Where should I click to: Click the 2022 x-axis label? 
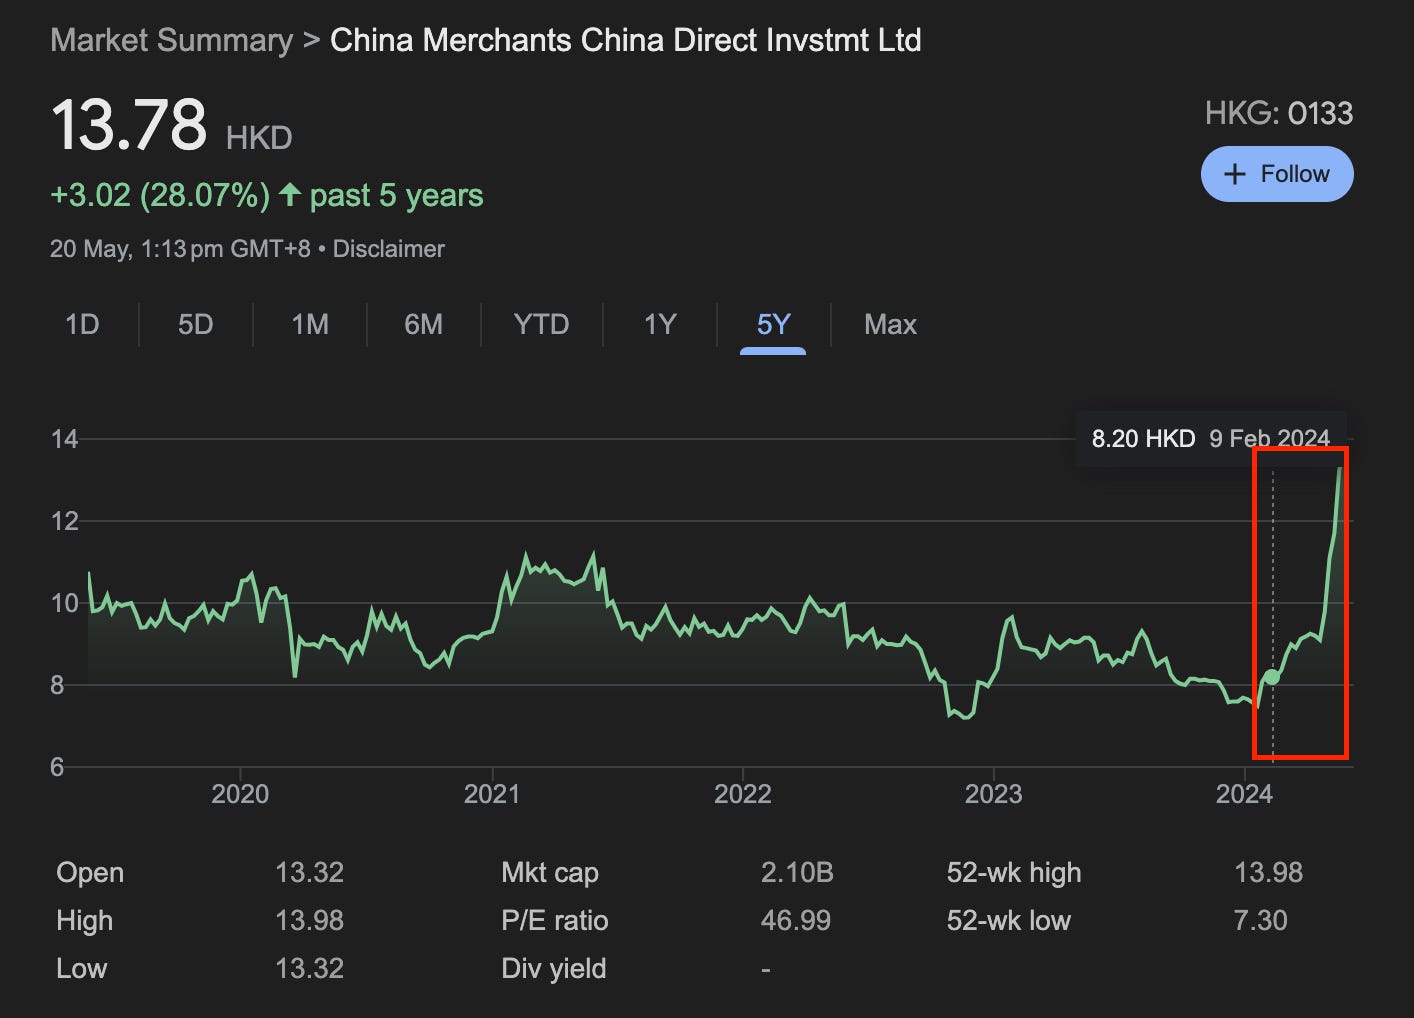tap(742, 794)
